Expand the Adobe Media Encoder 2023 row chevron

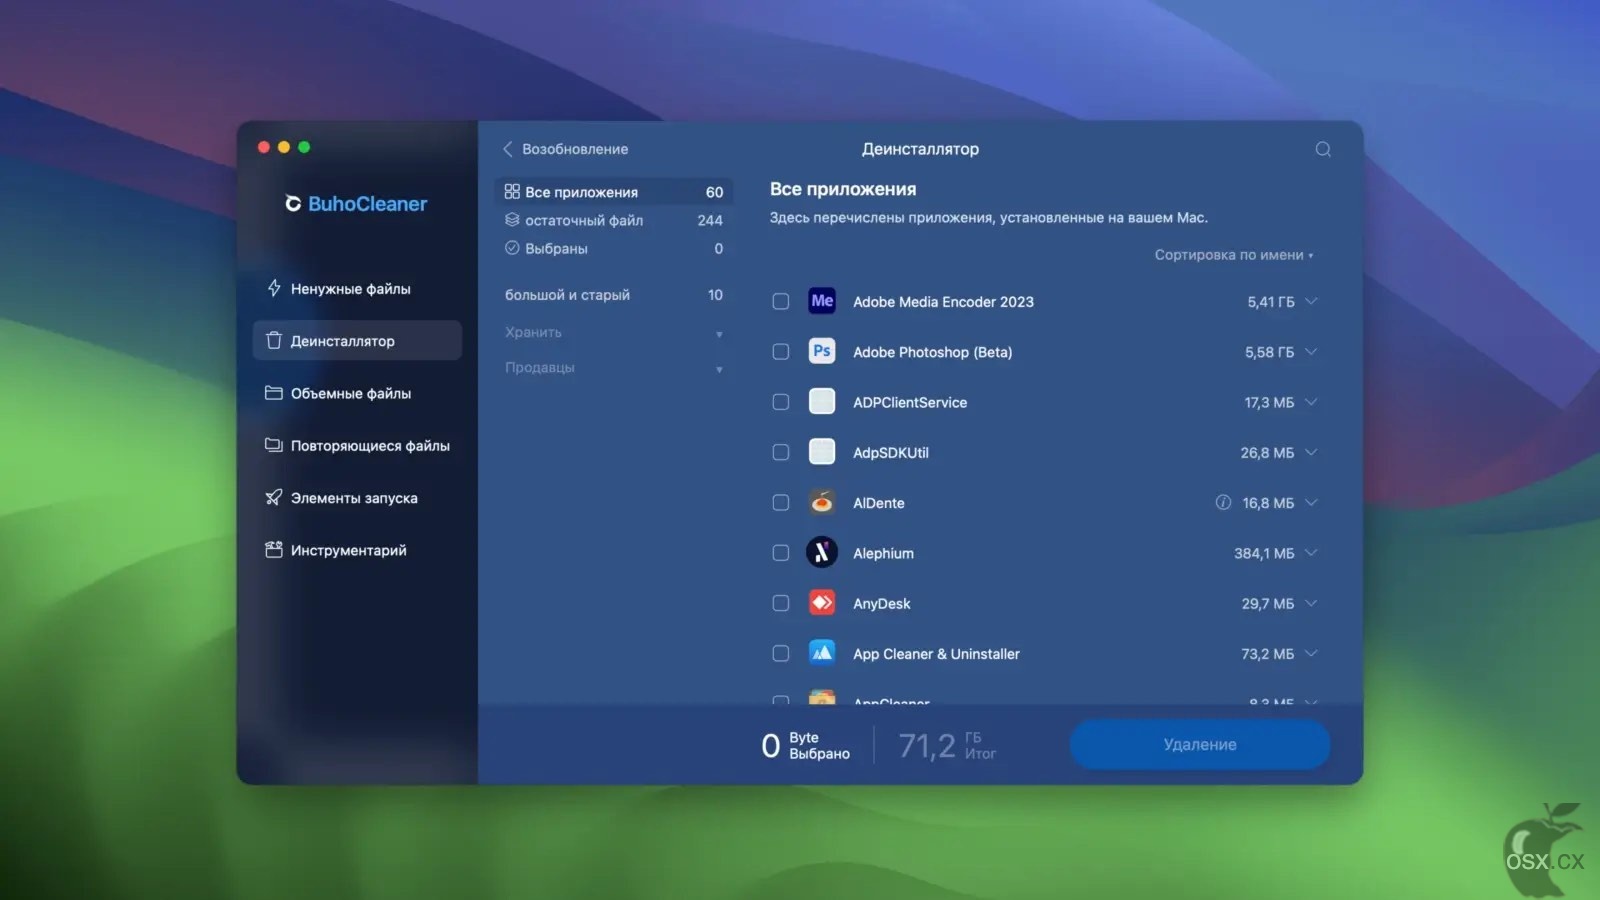coord(1311,301)
